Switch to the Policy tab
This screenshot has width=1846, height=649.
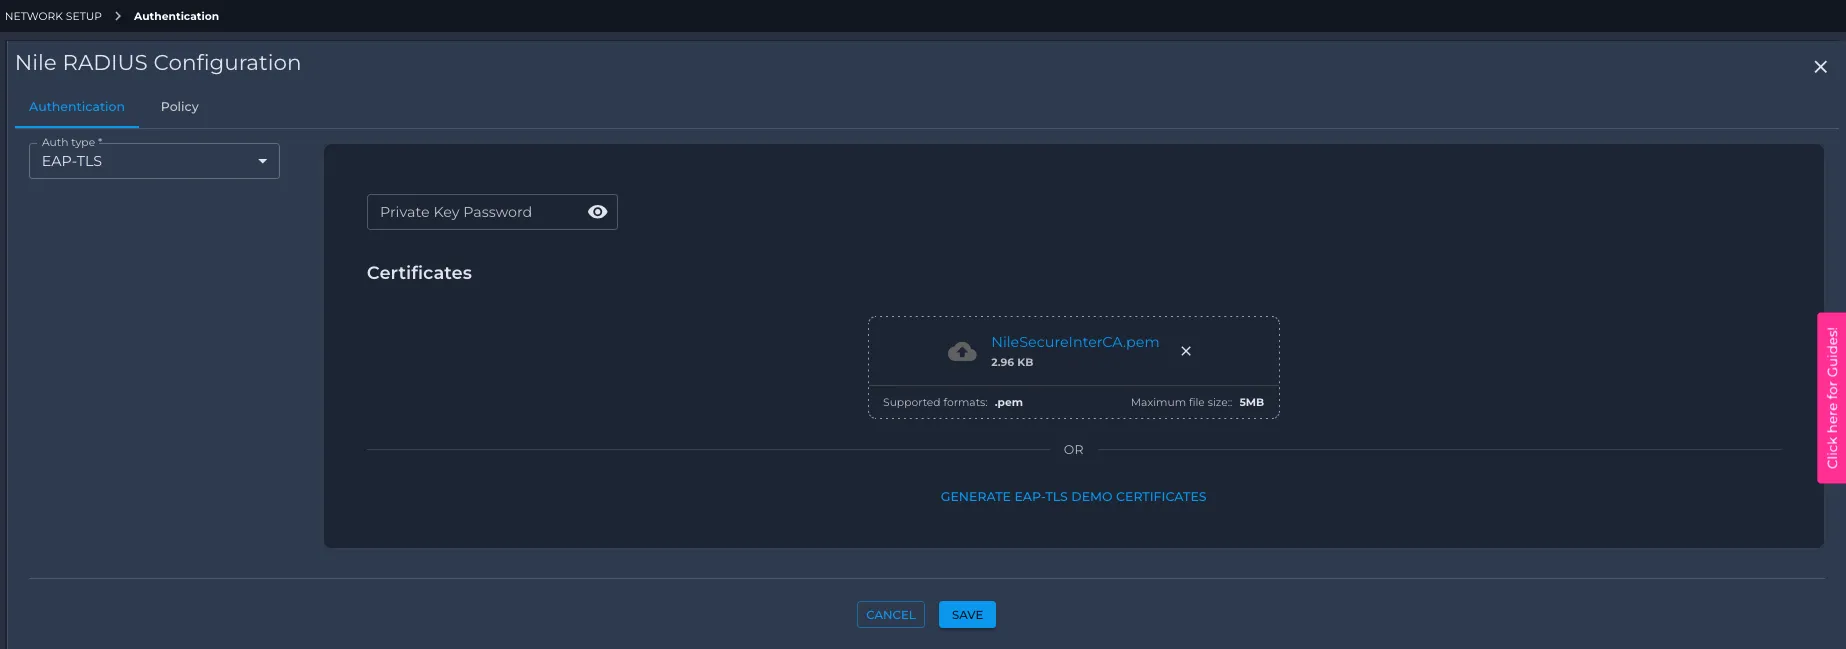[x=180, y=107]
